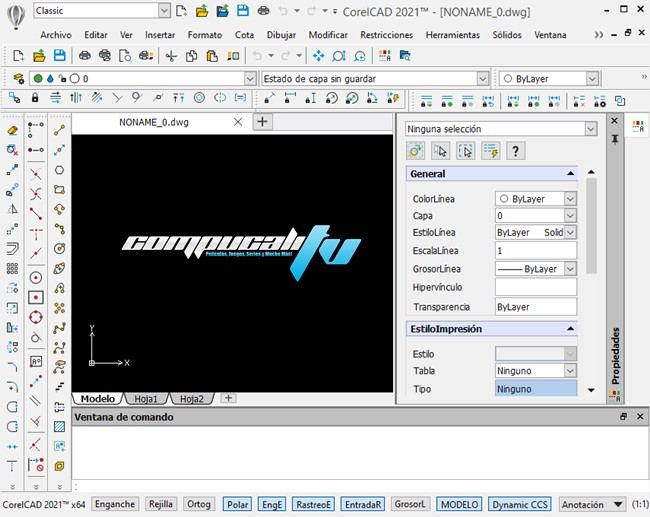This screenshot has width=650, height=517.
Task: Close the Ventana de comando panel
Action: pos(640,417)
